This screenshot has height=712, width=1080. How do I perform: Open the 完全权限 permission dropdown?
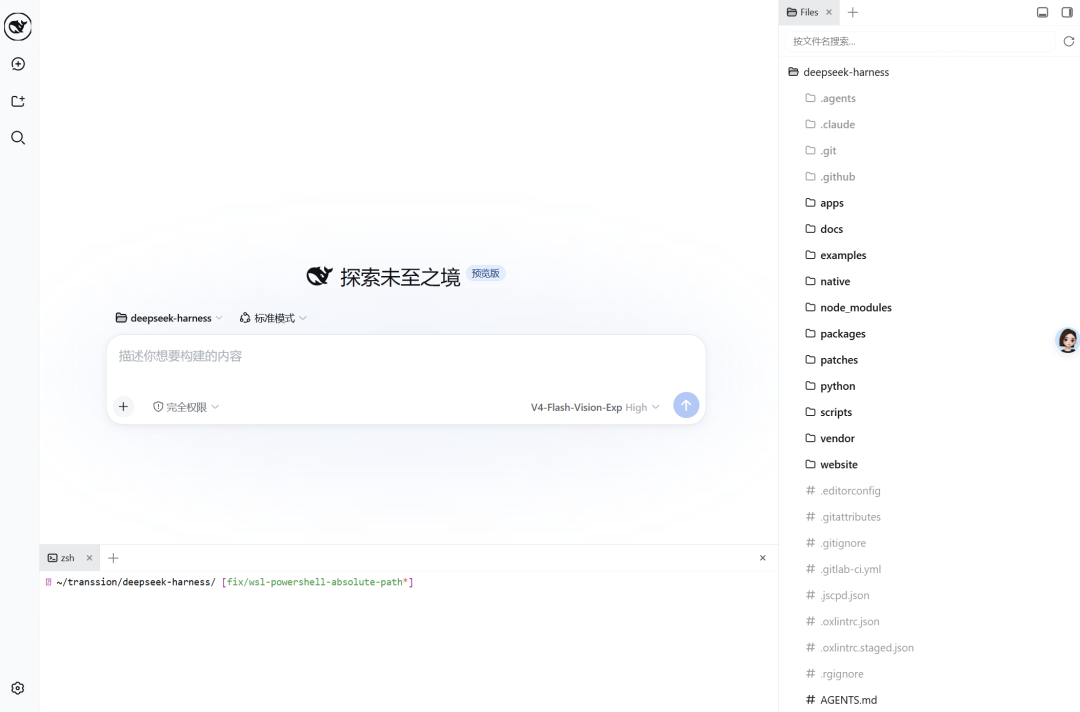click(x=185, y=407)
